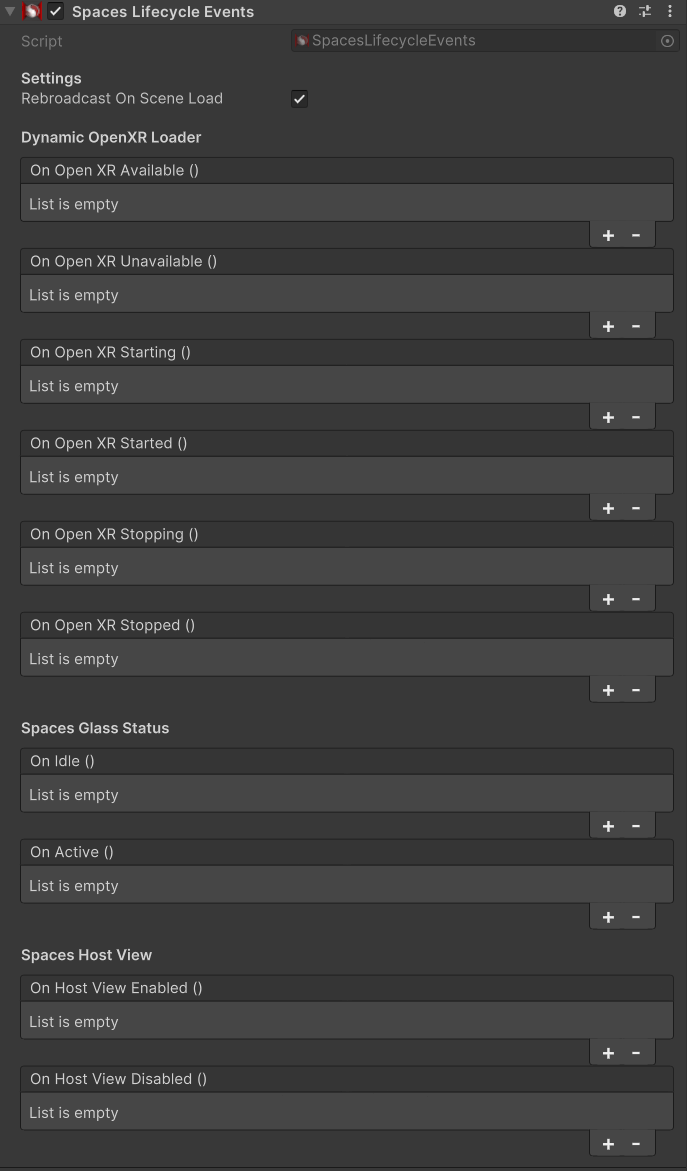Open component three-dot context menu

[670, 11]
